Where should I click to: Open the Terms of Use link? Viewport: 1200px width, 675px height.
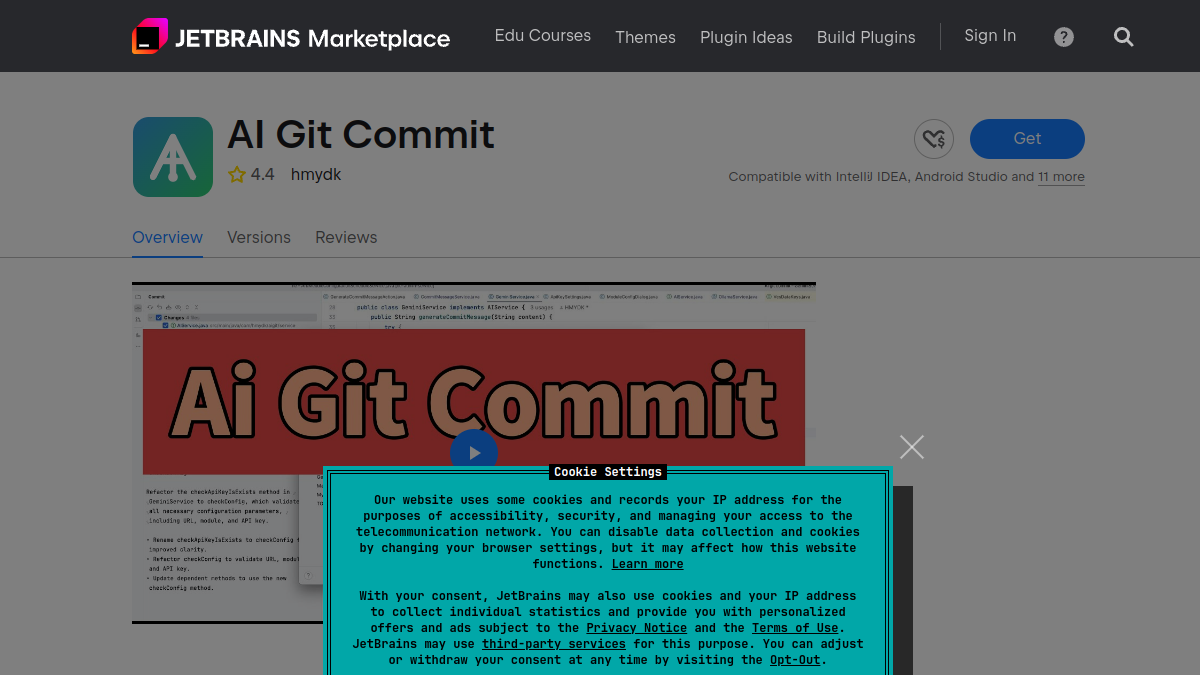point(795,628)
